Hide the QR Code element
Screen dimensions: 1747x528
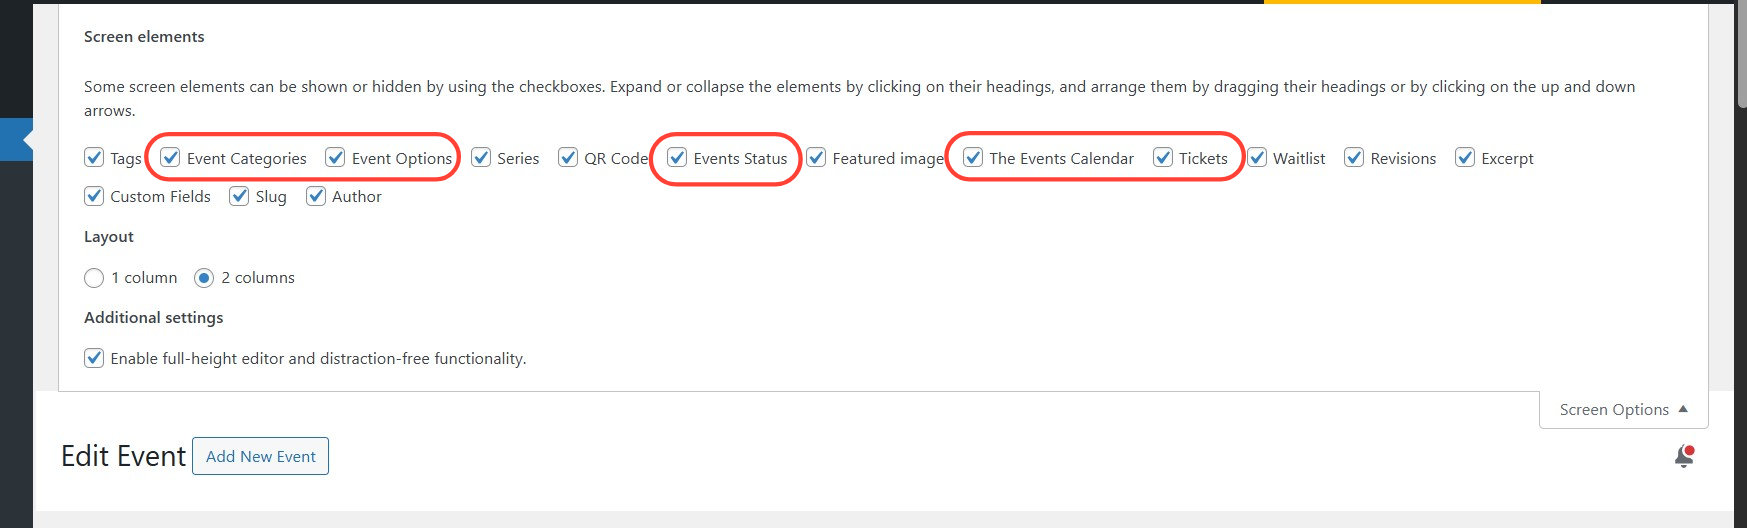(568, 158)
